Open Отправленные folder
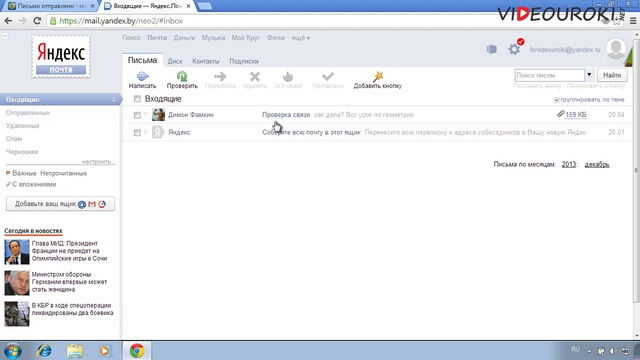Image resolution: width=640 pixels, height=360 pixels. pos(27,113)
